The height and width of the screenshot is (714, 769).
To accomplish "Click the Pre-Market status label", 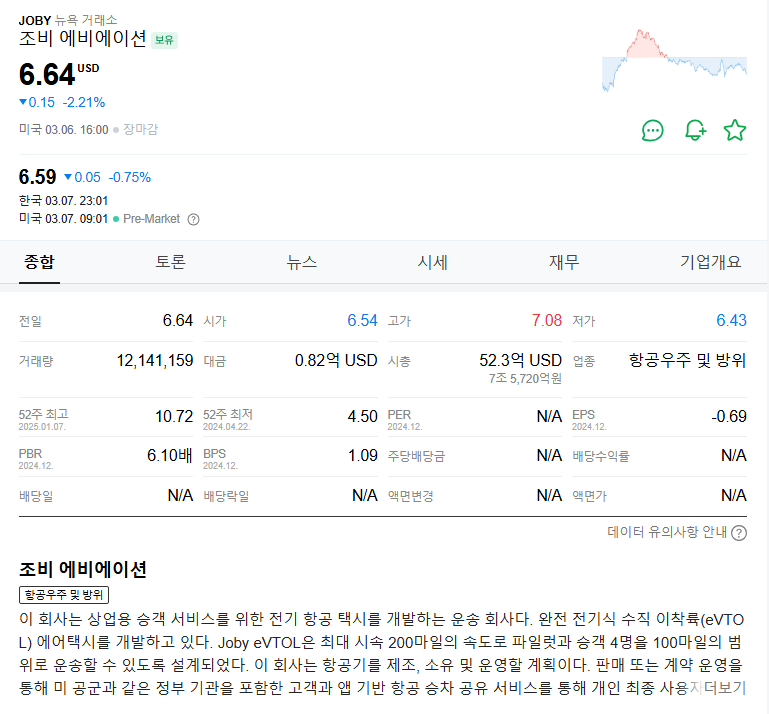I will point(152,219).
